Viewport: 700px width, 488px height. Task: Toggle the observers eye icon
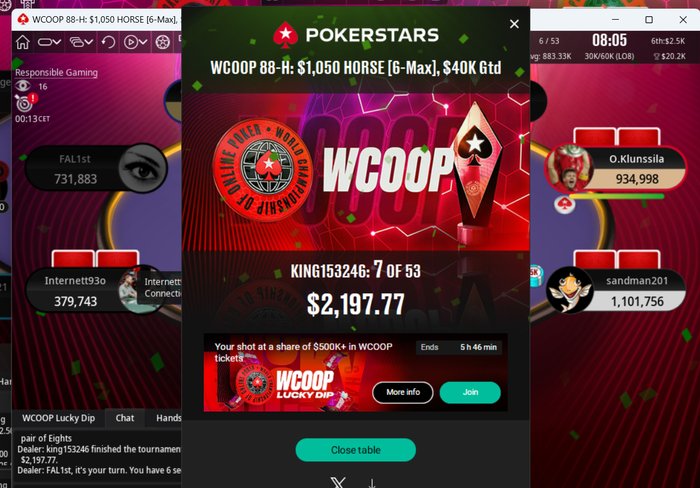coord(23,86)
